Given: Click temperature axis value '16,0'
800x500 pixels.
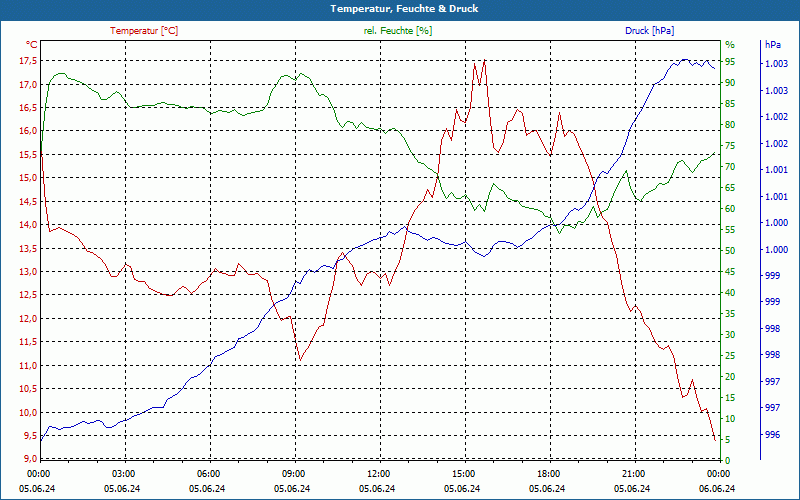Looking at the screenshot, I should (x=28, y=131).
